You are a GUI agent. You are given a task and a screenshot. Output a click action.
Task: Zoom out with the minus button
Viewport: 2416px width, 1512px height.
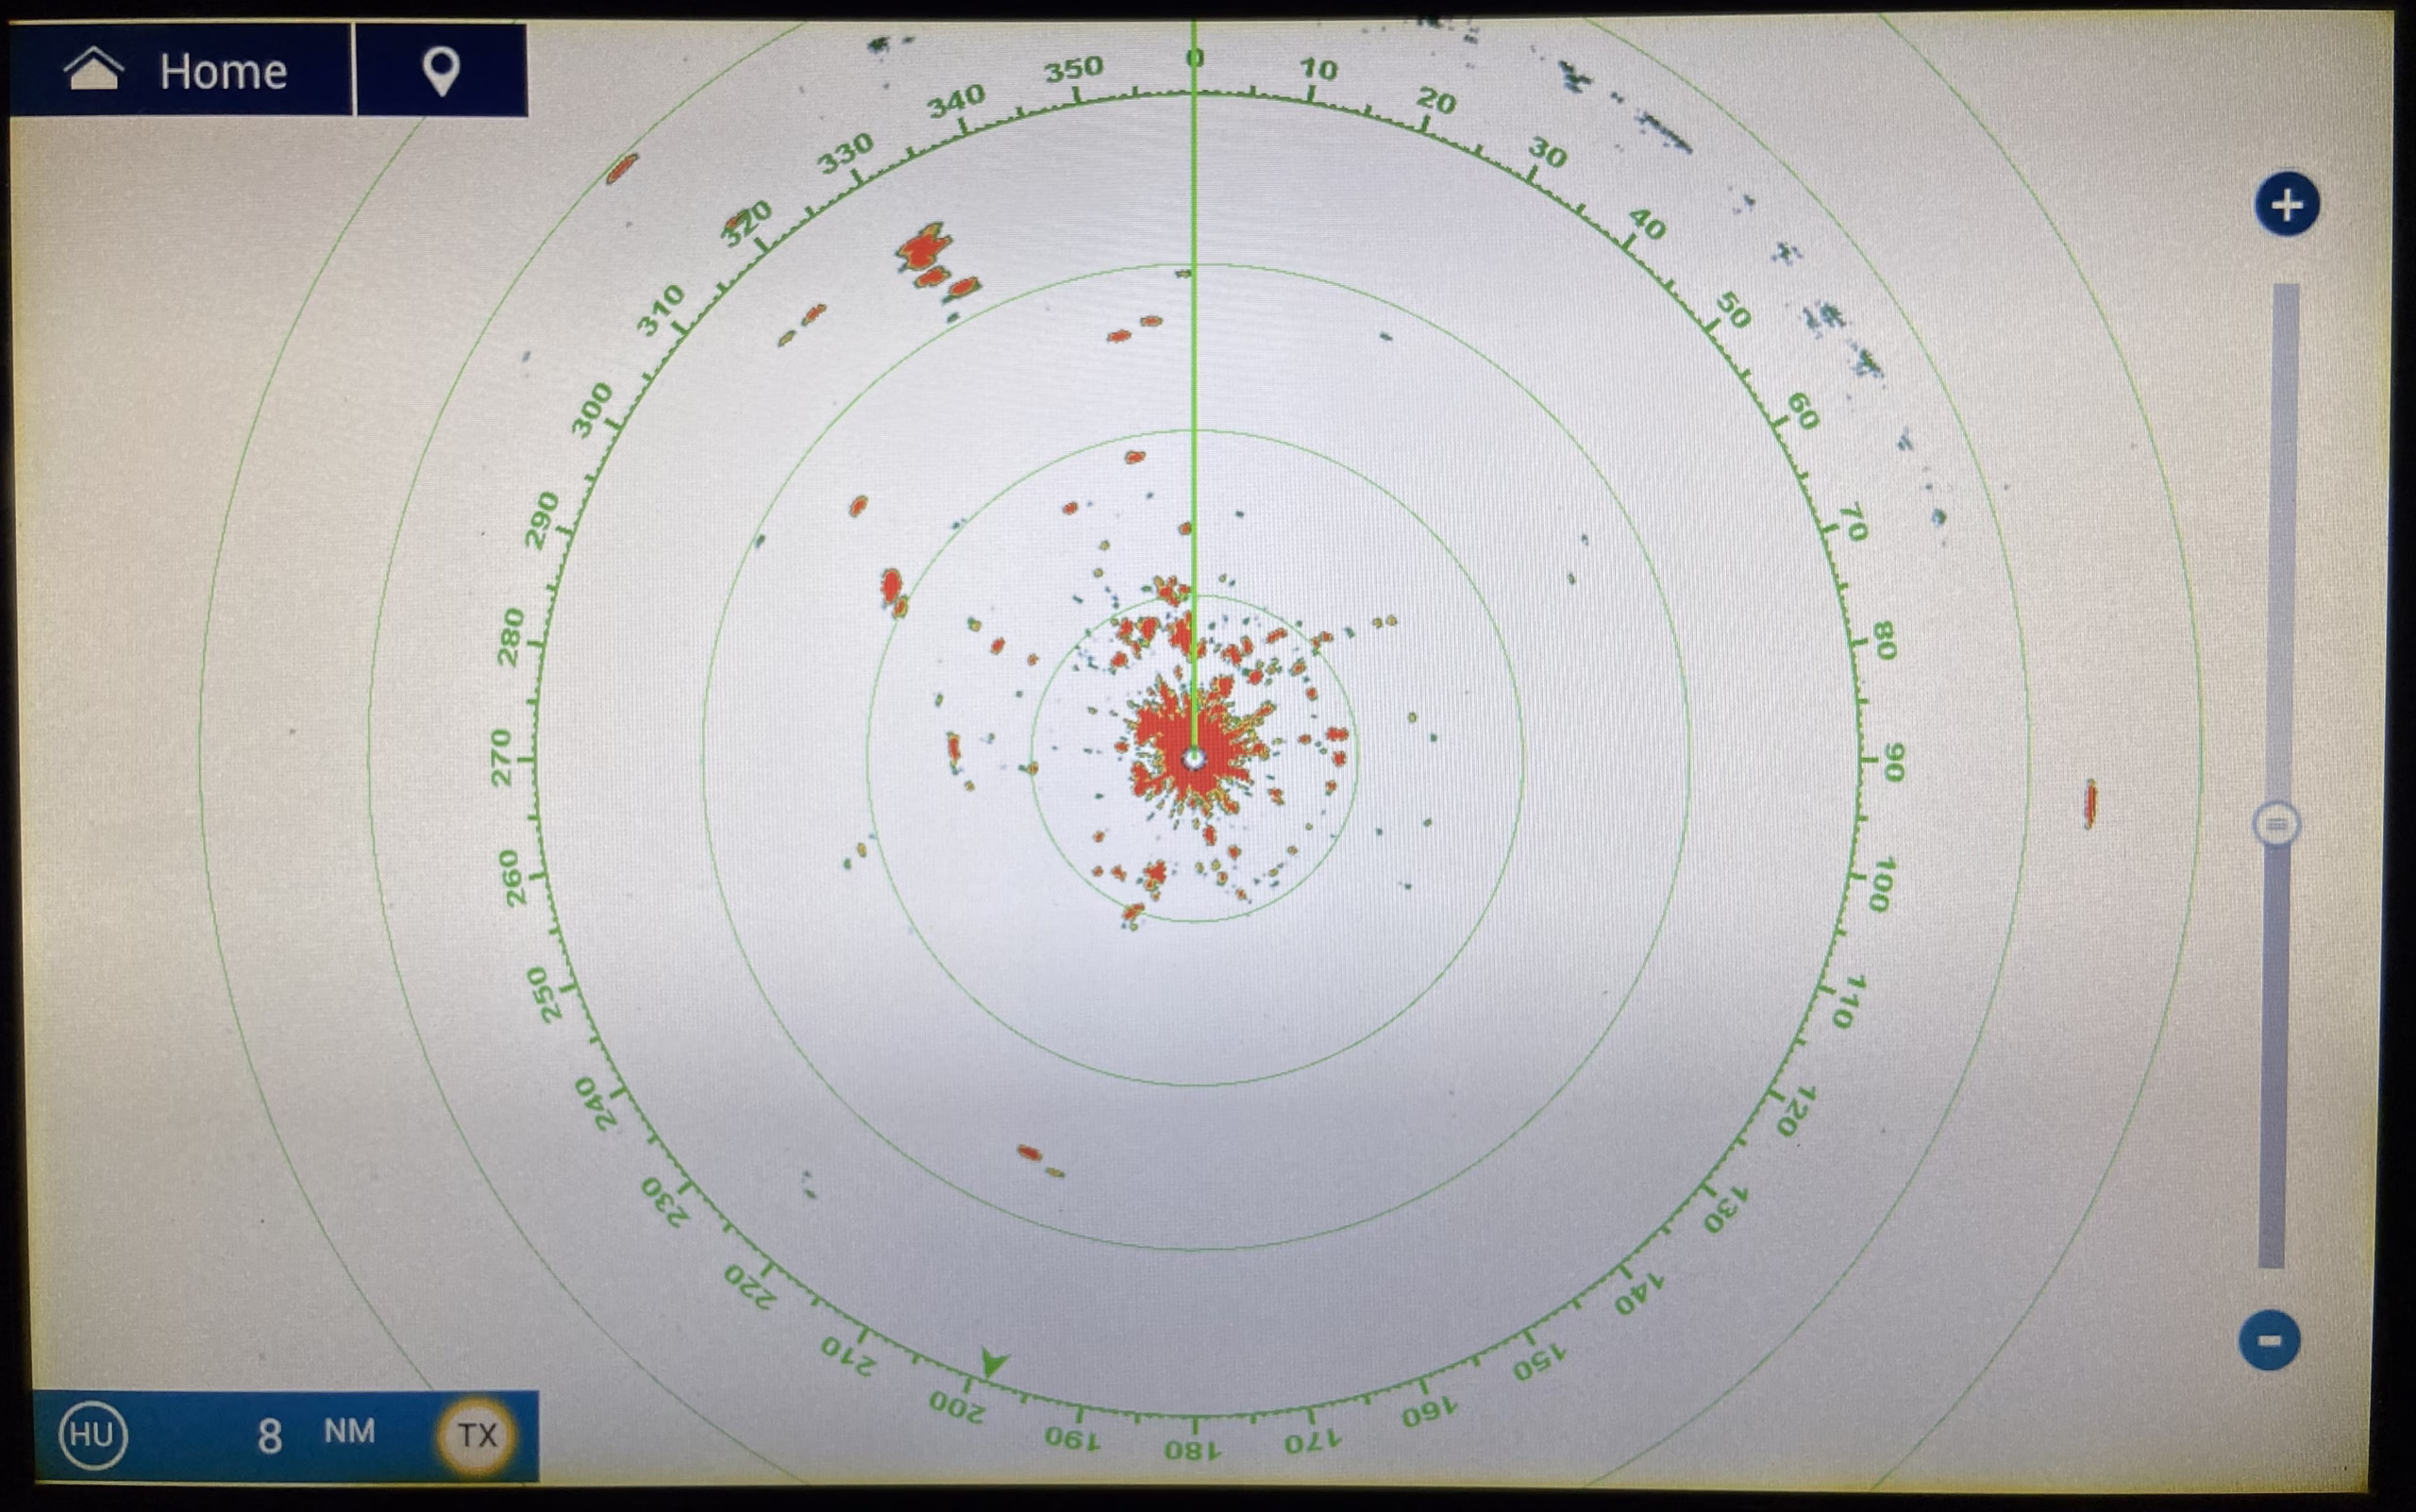pos(2270,1340)
